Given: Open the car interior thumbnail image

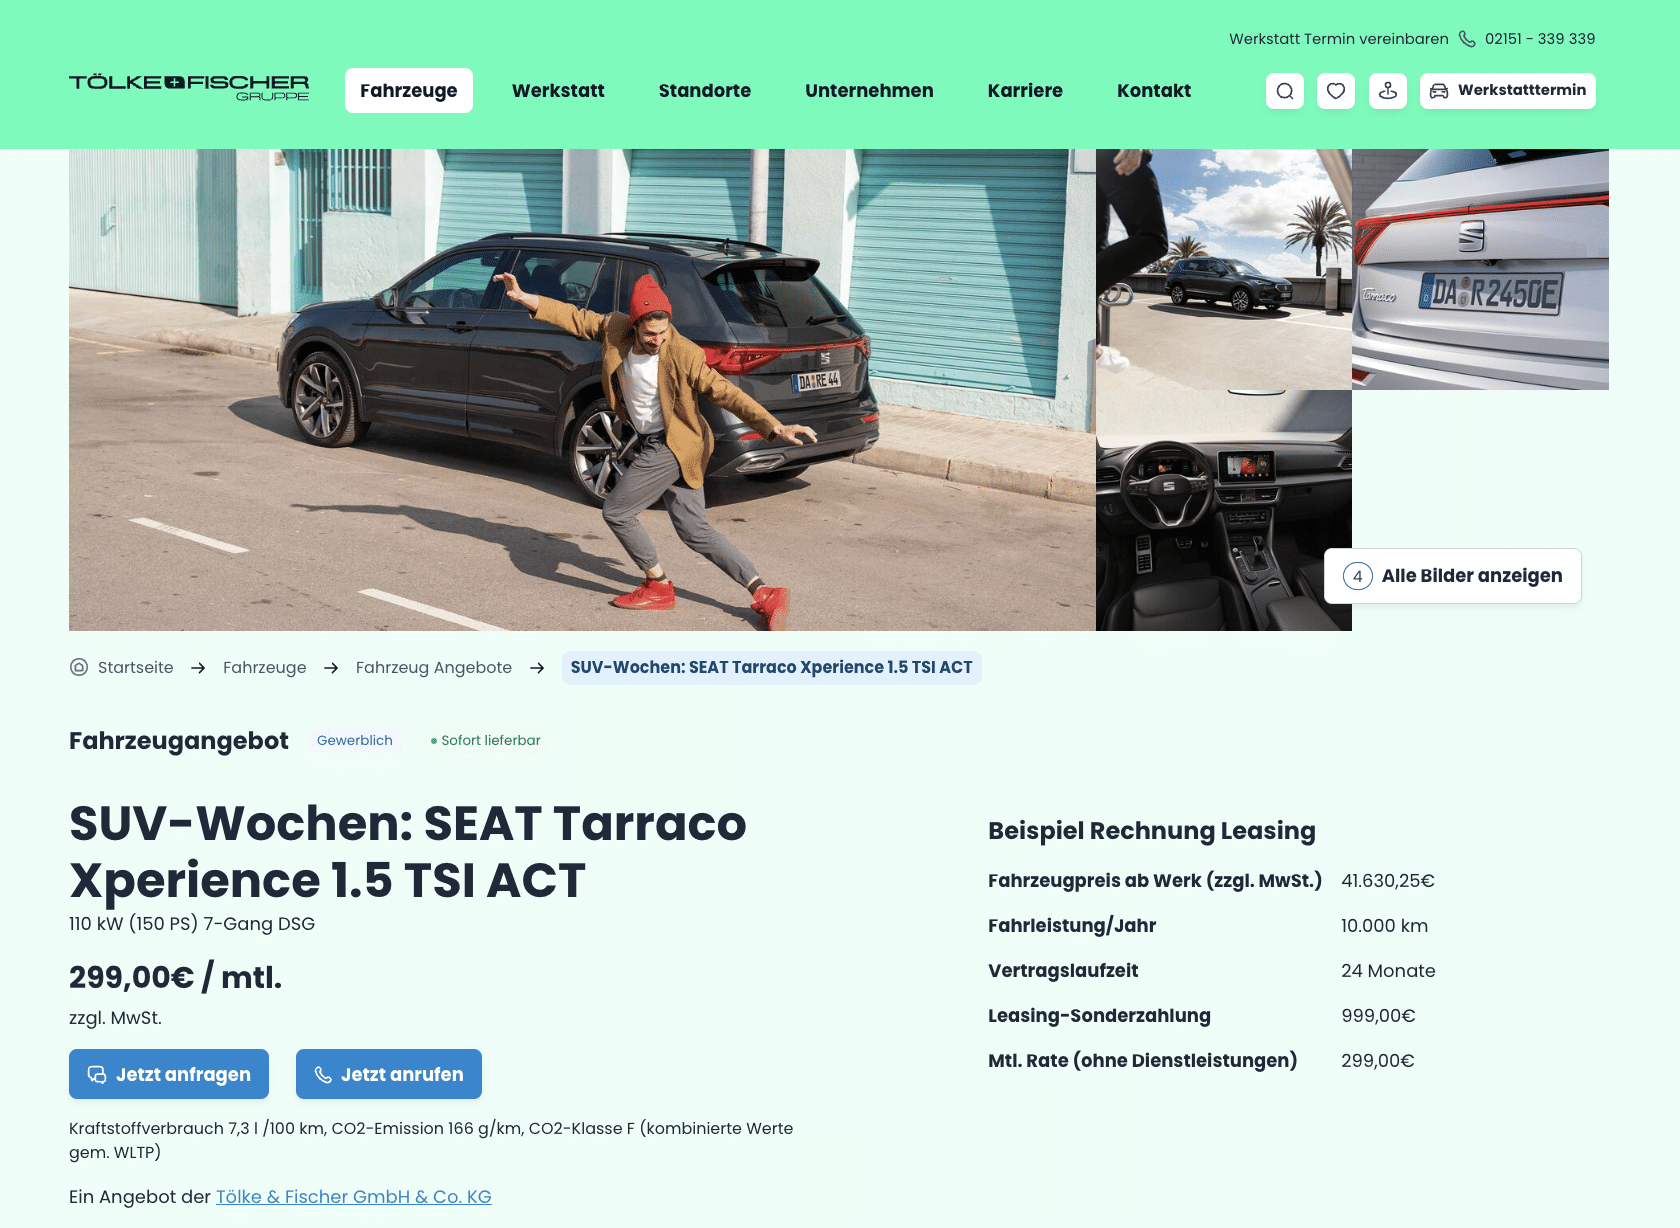Looking at the screenshot, I should (x=1224, y=510).
